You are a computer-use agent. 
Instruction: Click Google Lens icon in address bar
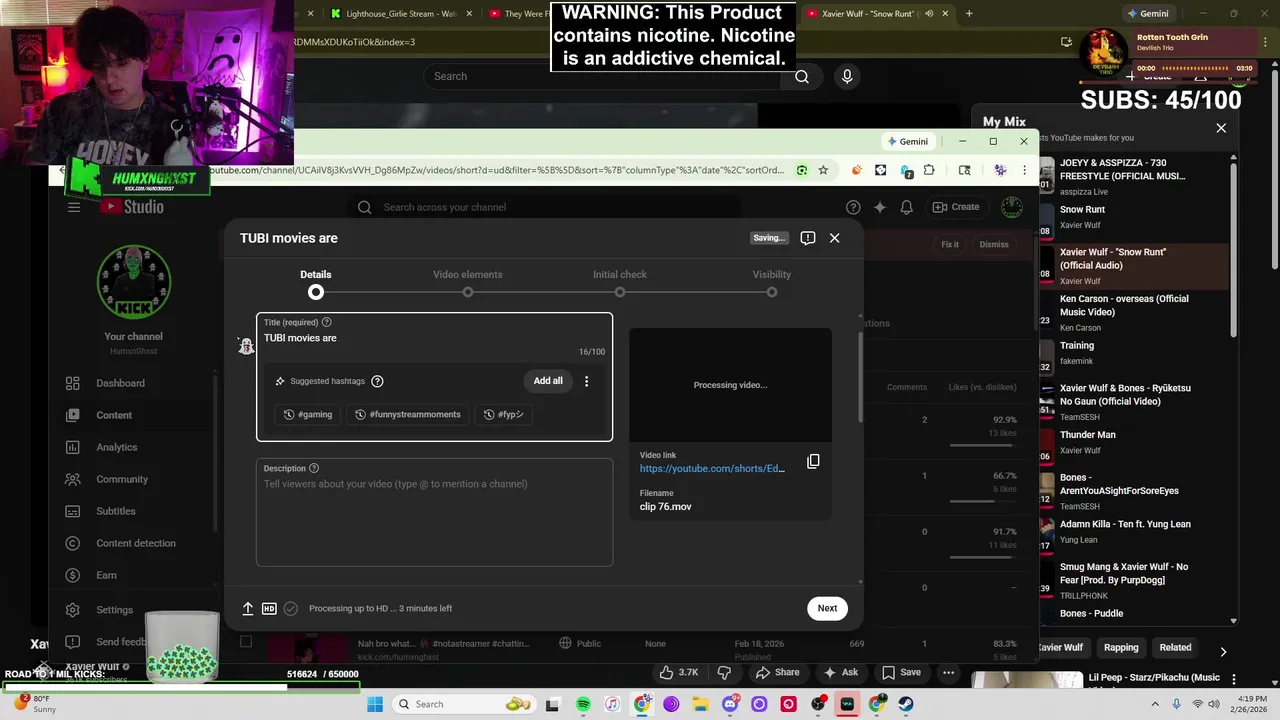(801, 170)
